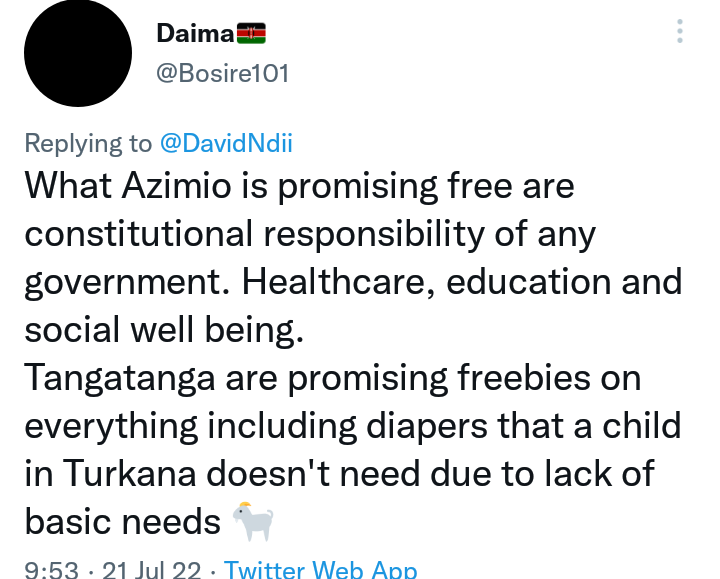Click the word constitutional in the tweet
This screenshot has height=579, width=720.
tap(139, 233)
